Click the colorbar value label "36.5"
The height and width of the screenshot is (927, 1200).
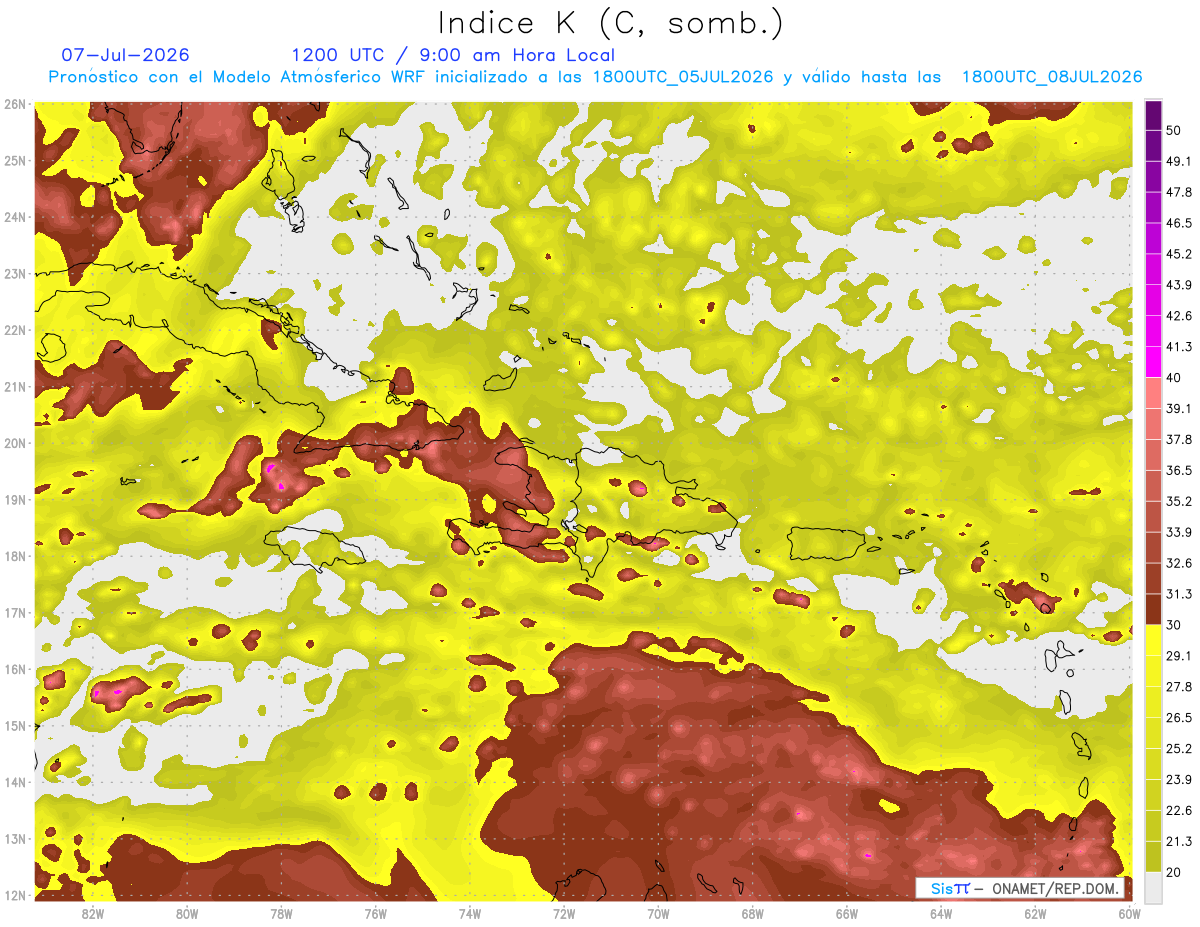click(x=1179, y=470)
